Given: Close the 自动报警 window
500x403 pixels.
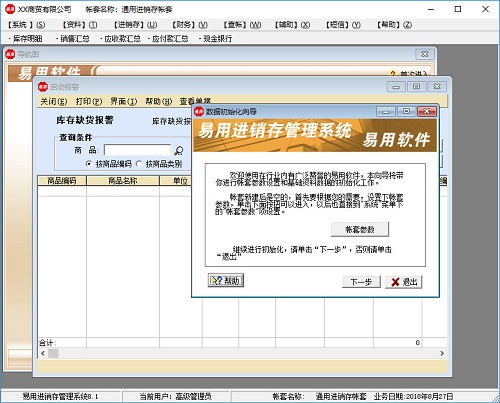Looking at the screenshot, I should (437, 87).
